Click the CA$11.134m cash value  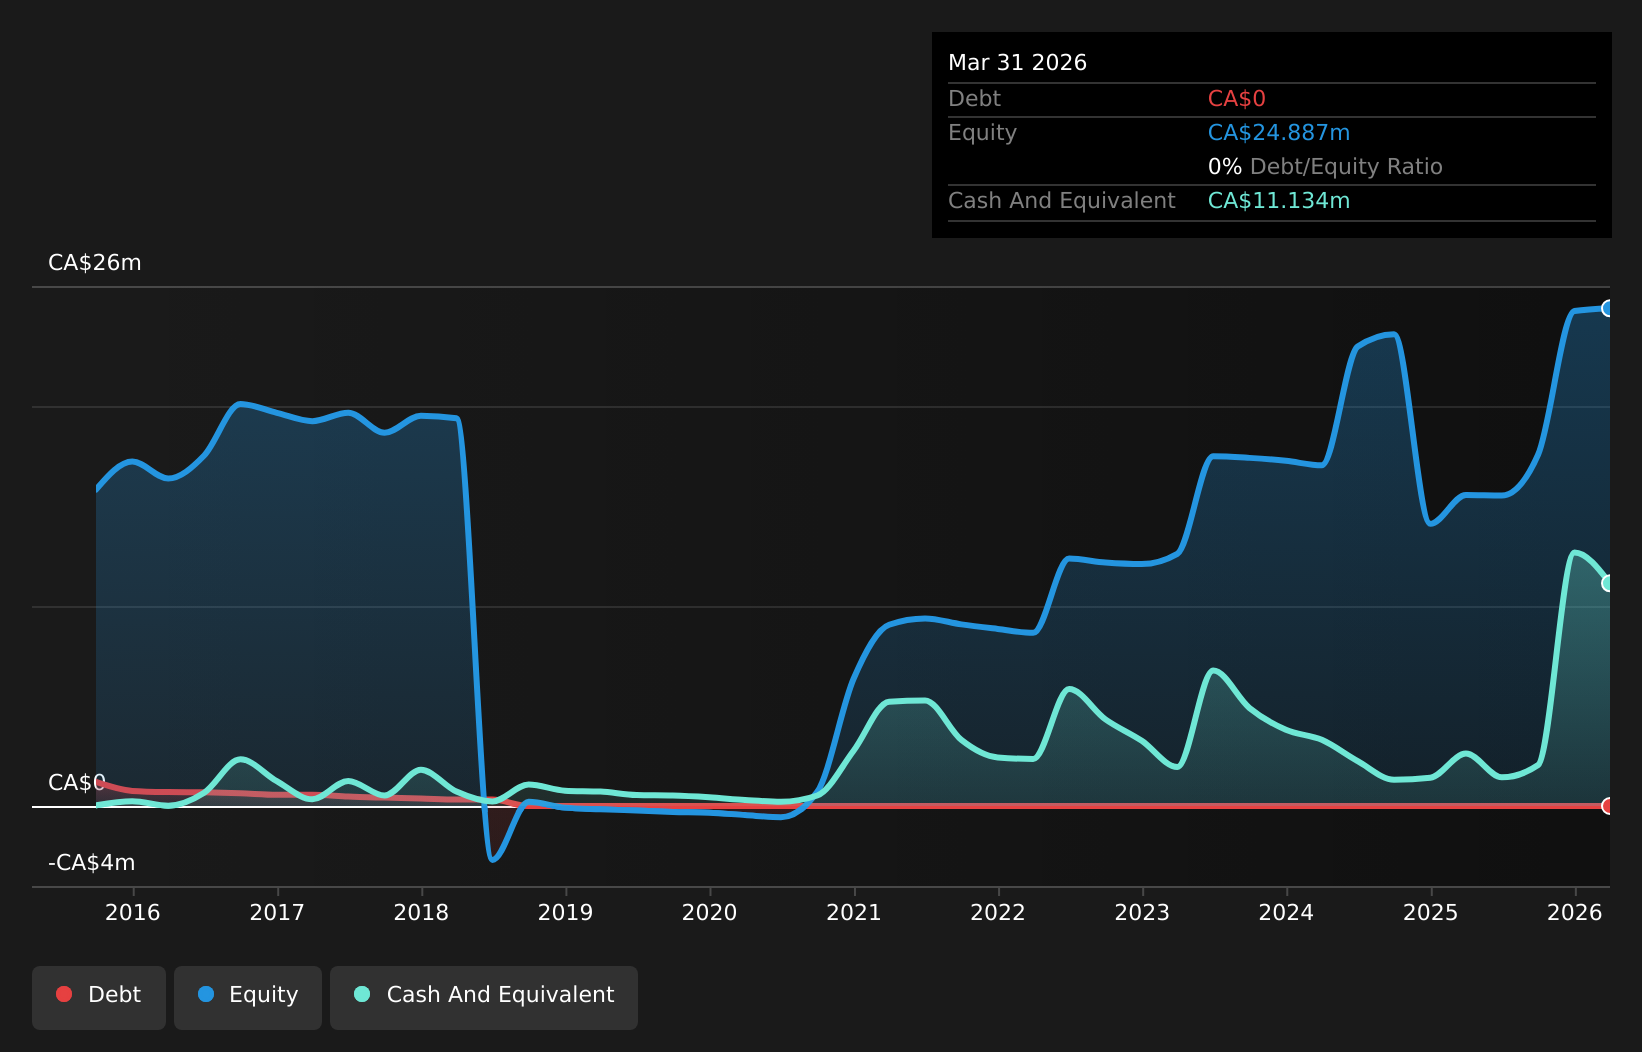(1279, 201)
